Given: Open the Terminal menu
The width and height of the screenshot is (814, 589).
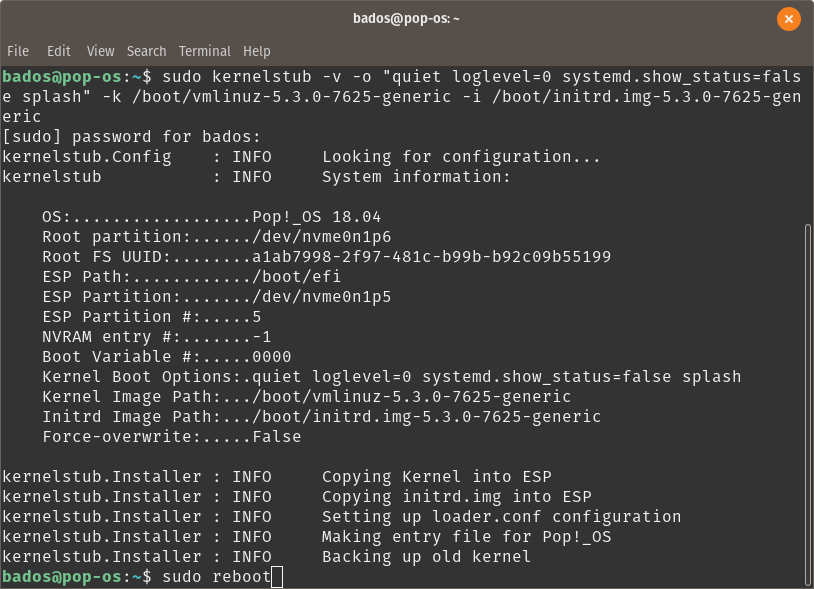Looking at the screenshot, I should pyautogui.click(x=204, y=51).
